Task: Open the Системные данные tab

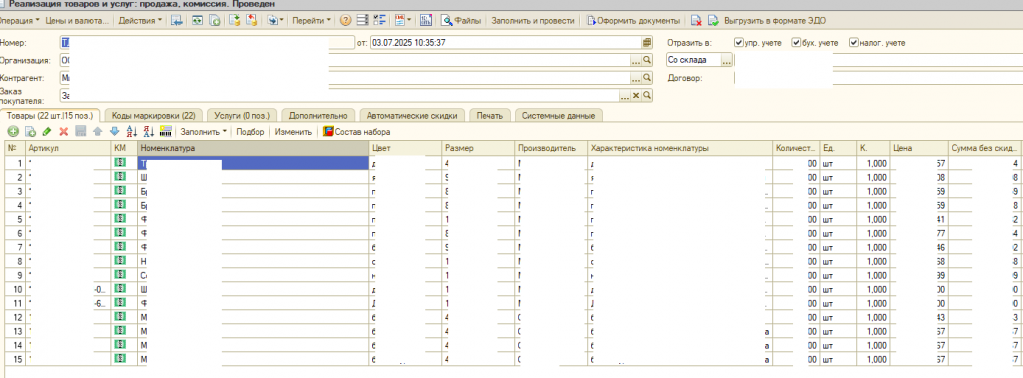Action: coord(559,116)
